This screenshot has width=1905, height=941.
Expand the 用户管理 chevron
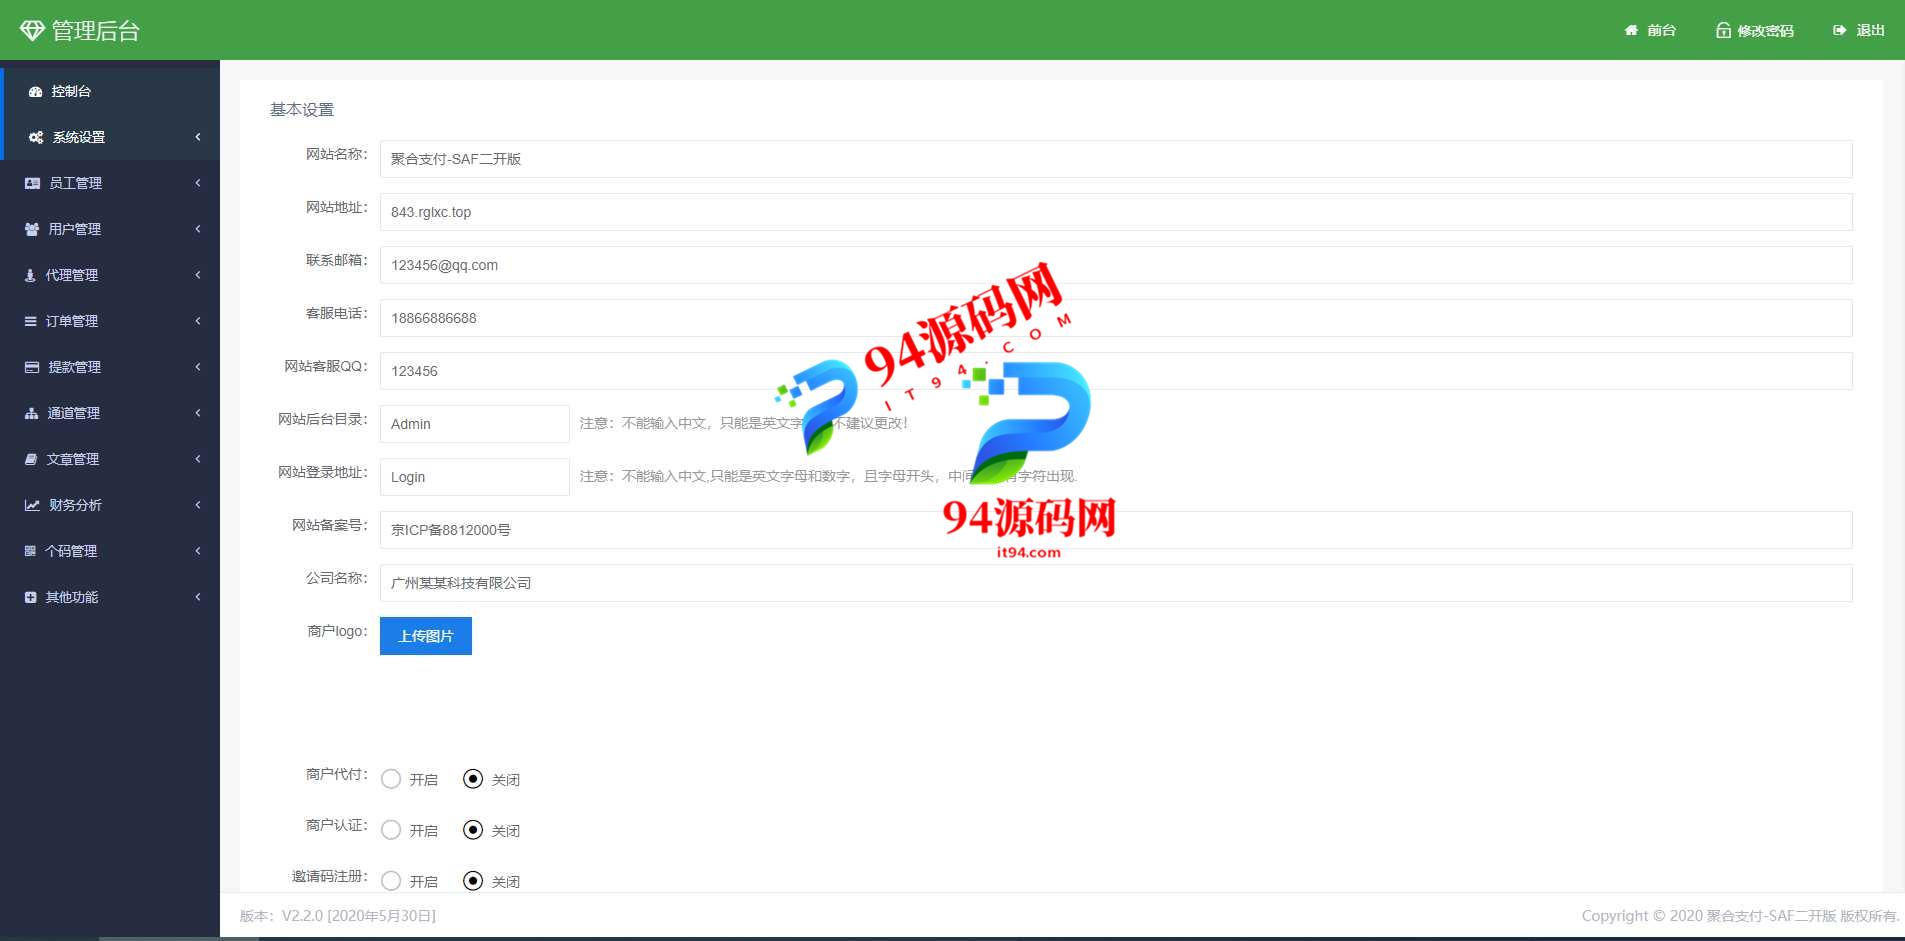[x=198, y=229]
